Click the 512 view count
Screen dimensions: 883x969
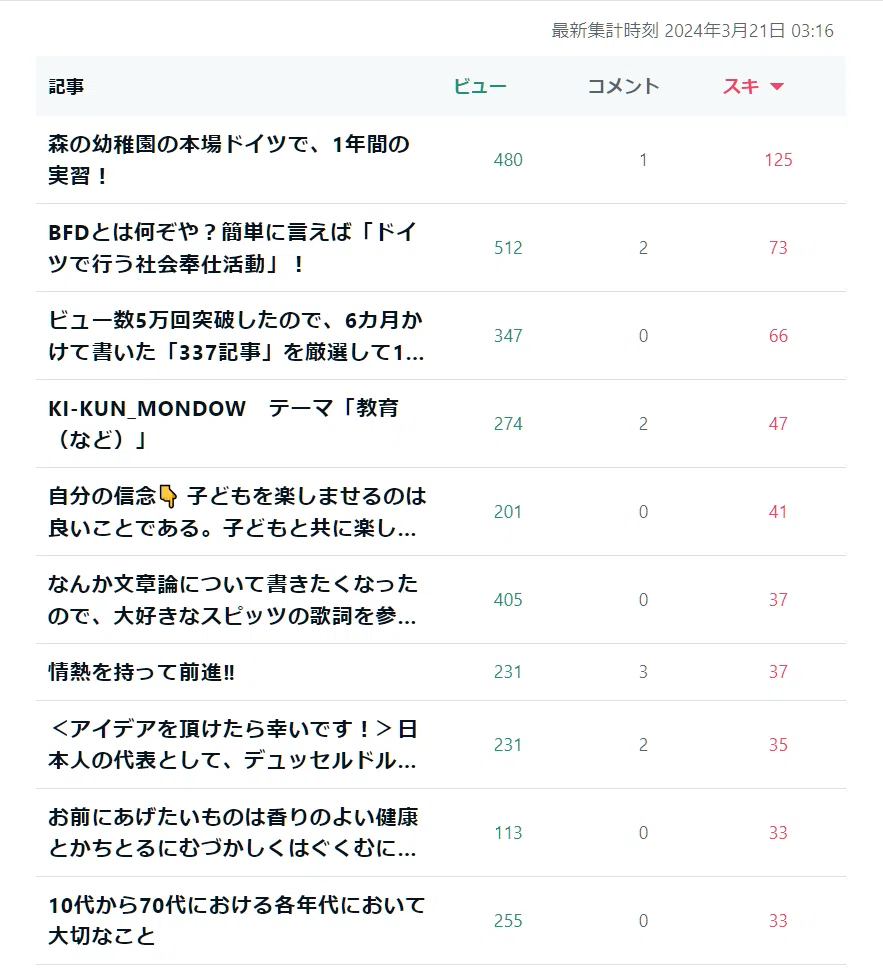[508, 248]
